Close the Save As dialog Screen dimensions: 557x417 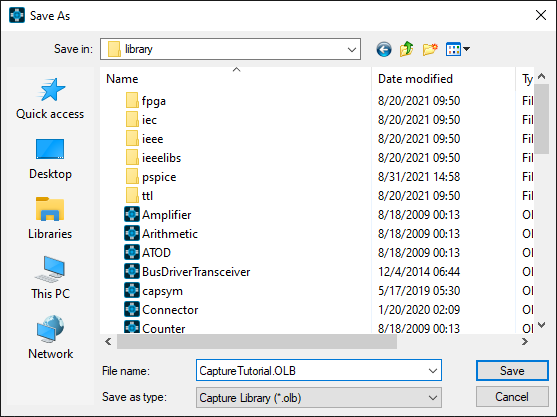point(541,15)
